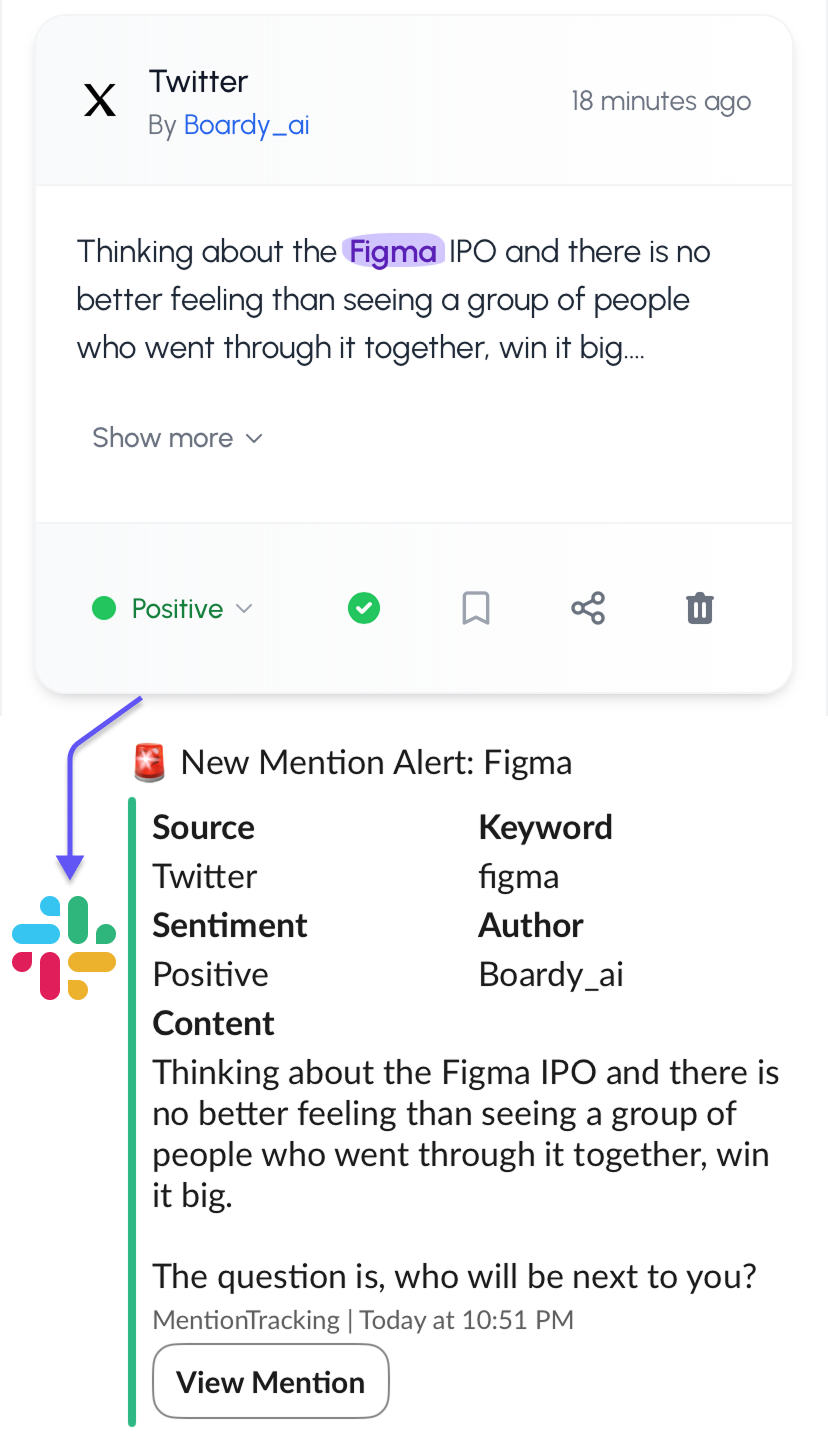Select the highlighted Figma keyword
828x1450 pixels.
coord(394,252)
